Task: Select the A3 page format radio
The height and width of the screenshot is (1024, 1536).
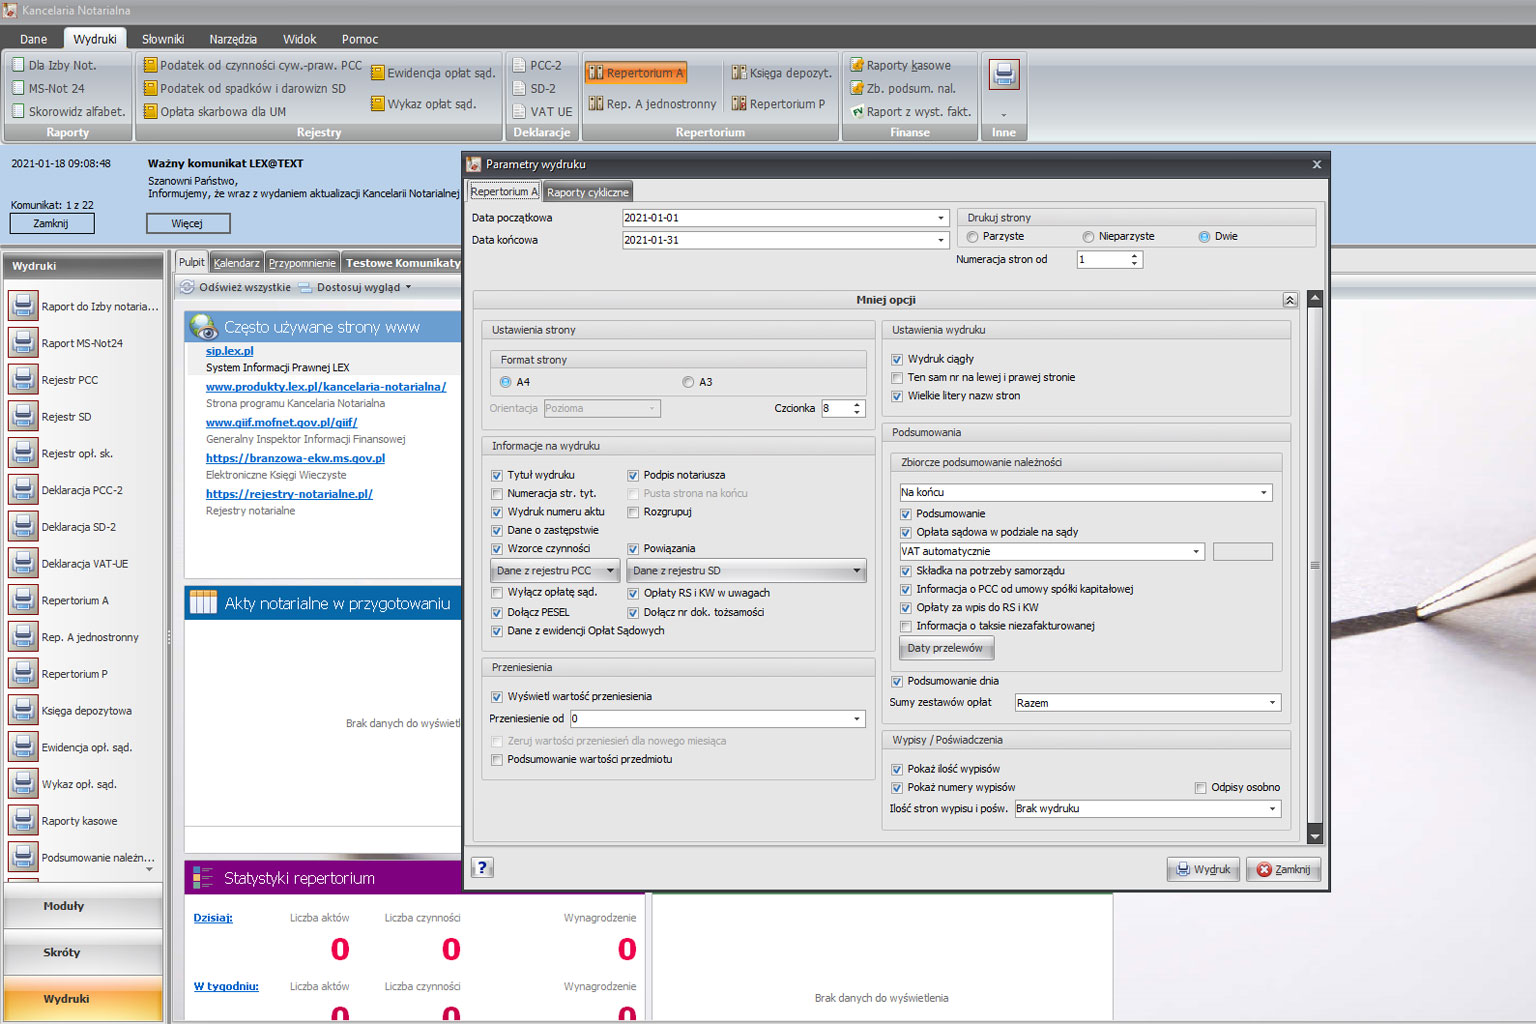Action: 688,382
